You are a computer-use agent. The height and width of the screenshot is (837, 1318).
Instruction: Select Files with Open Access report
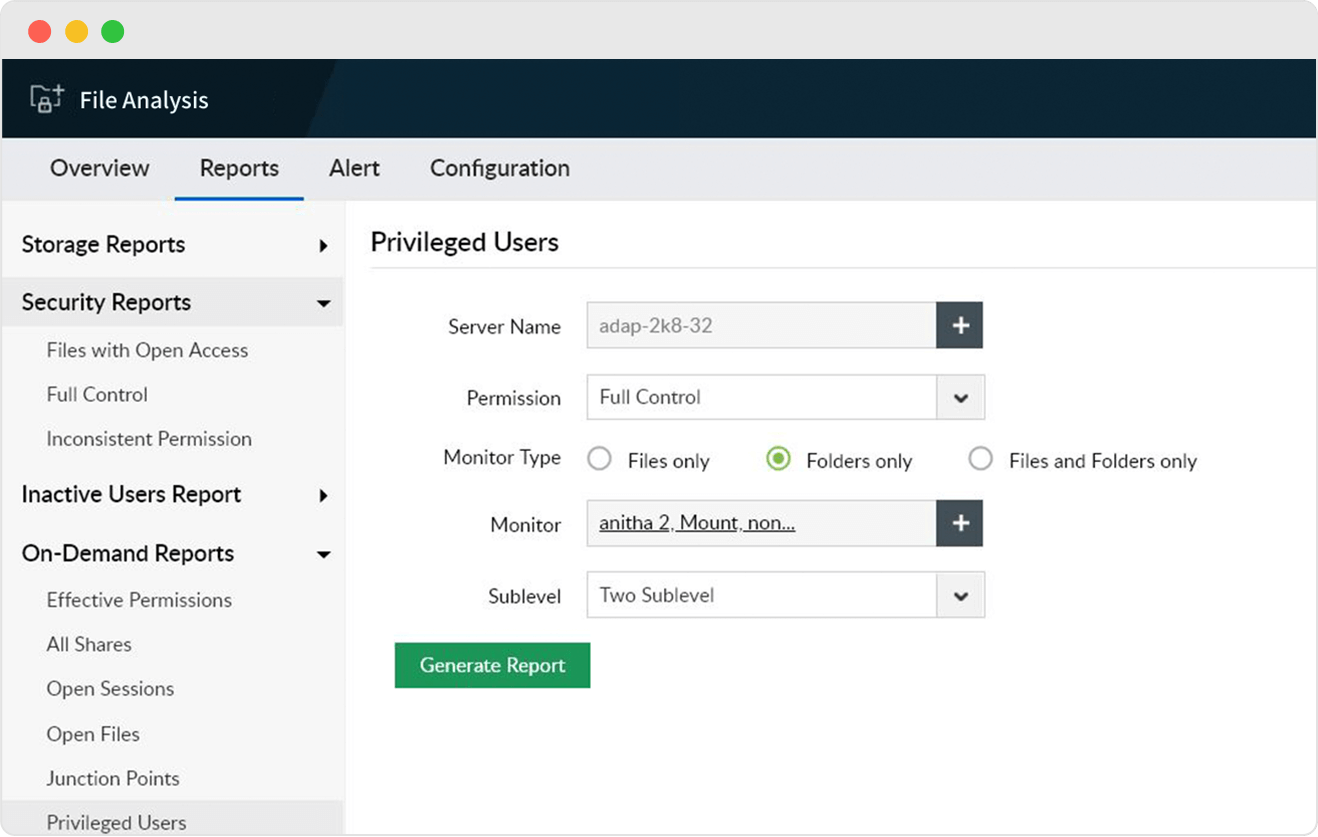click(x=147, y=350)
